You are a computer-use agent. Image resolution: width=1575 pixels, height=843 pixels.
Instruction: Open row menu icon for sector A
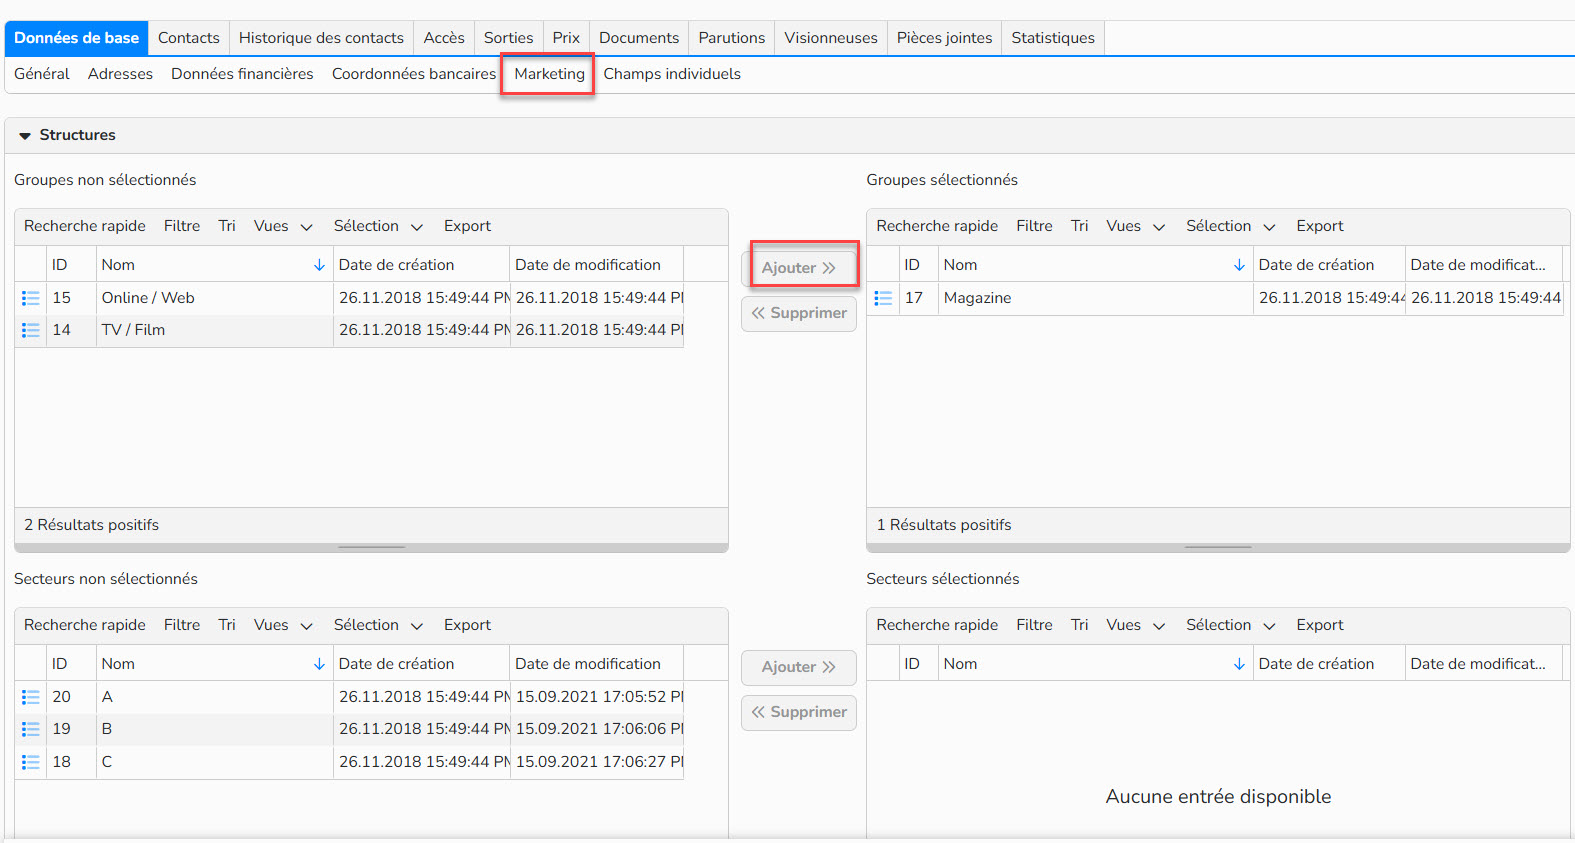click(x=31, y=697)
